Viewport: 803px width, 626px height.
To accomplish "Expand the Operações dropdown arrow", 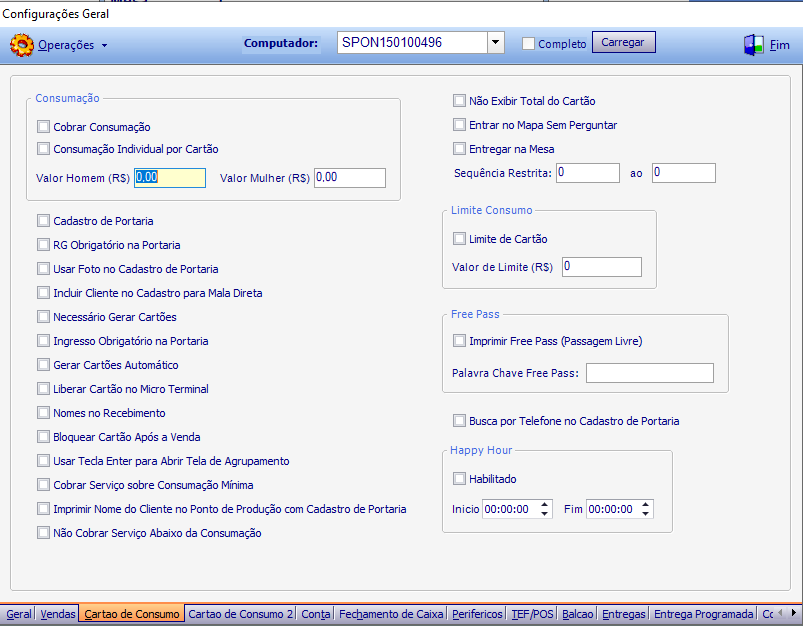I will pyautogui.click(x=104, y=46).
